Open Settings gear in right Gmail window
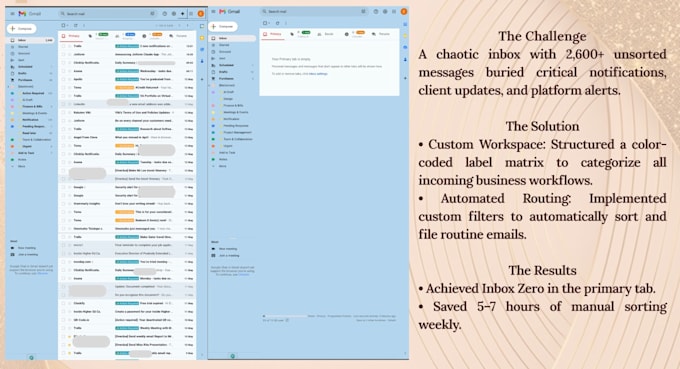 tap(385, 12)
